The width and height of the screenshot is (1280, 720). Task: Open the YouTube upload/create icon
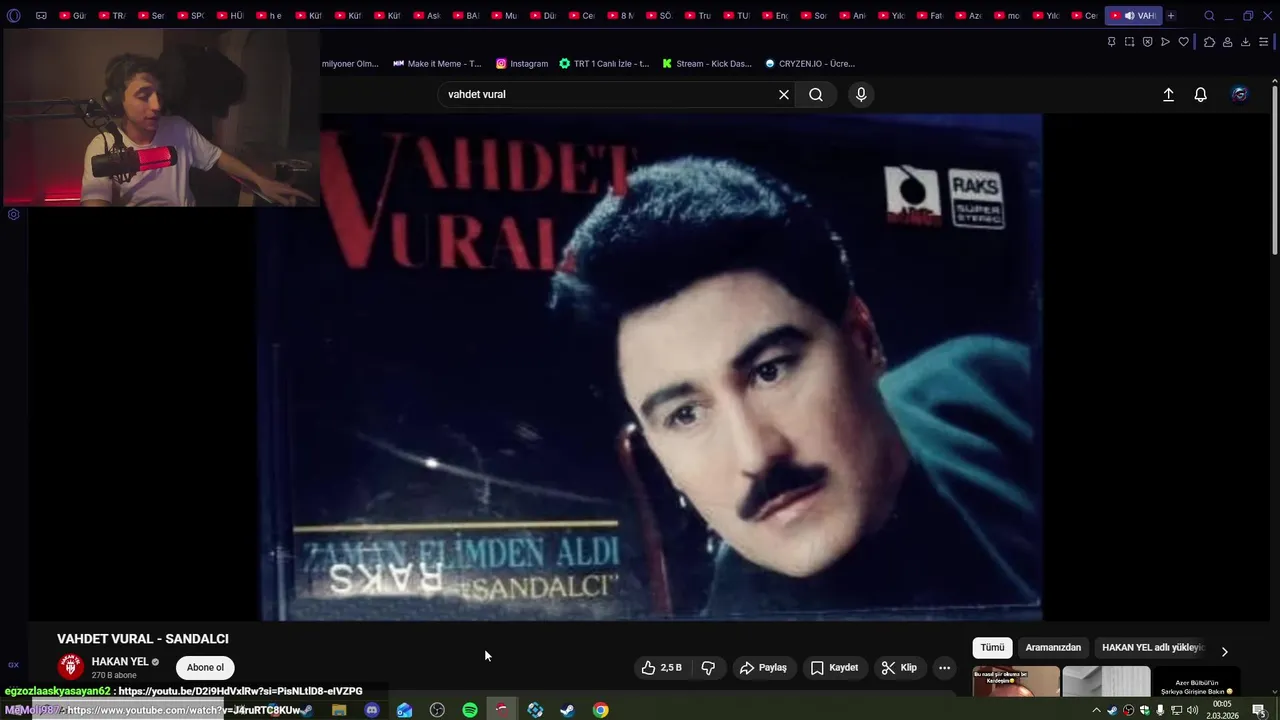1168,94
